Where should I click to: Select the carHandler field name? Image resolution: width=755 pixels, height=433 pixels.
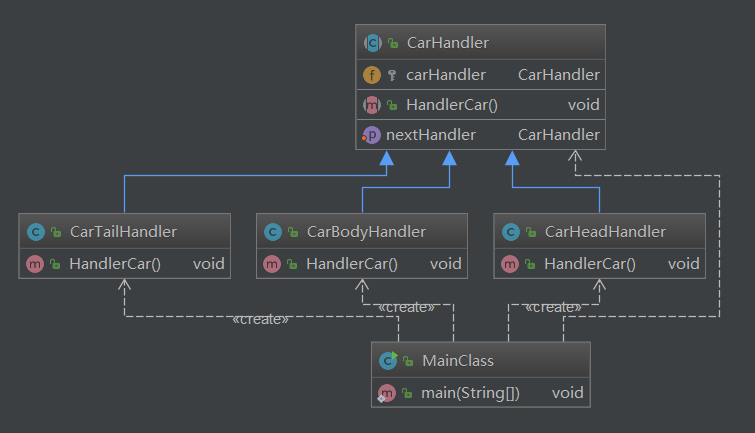(445, 75)
